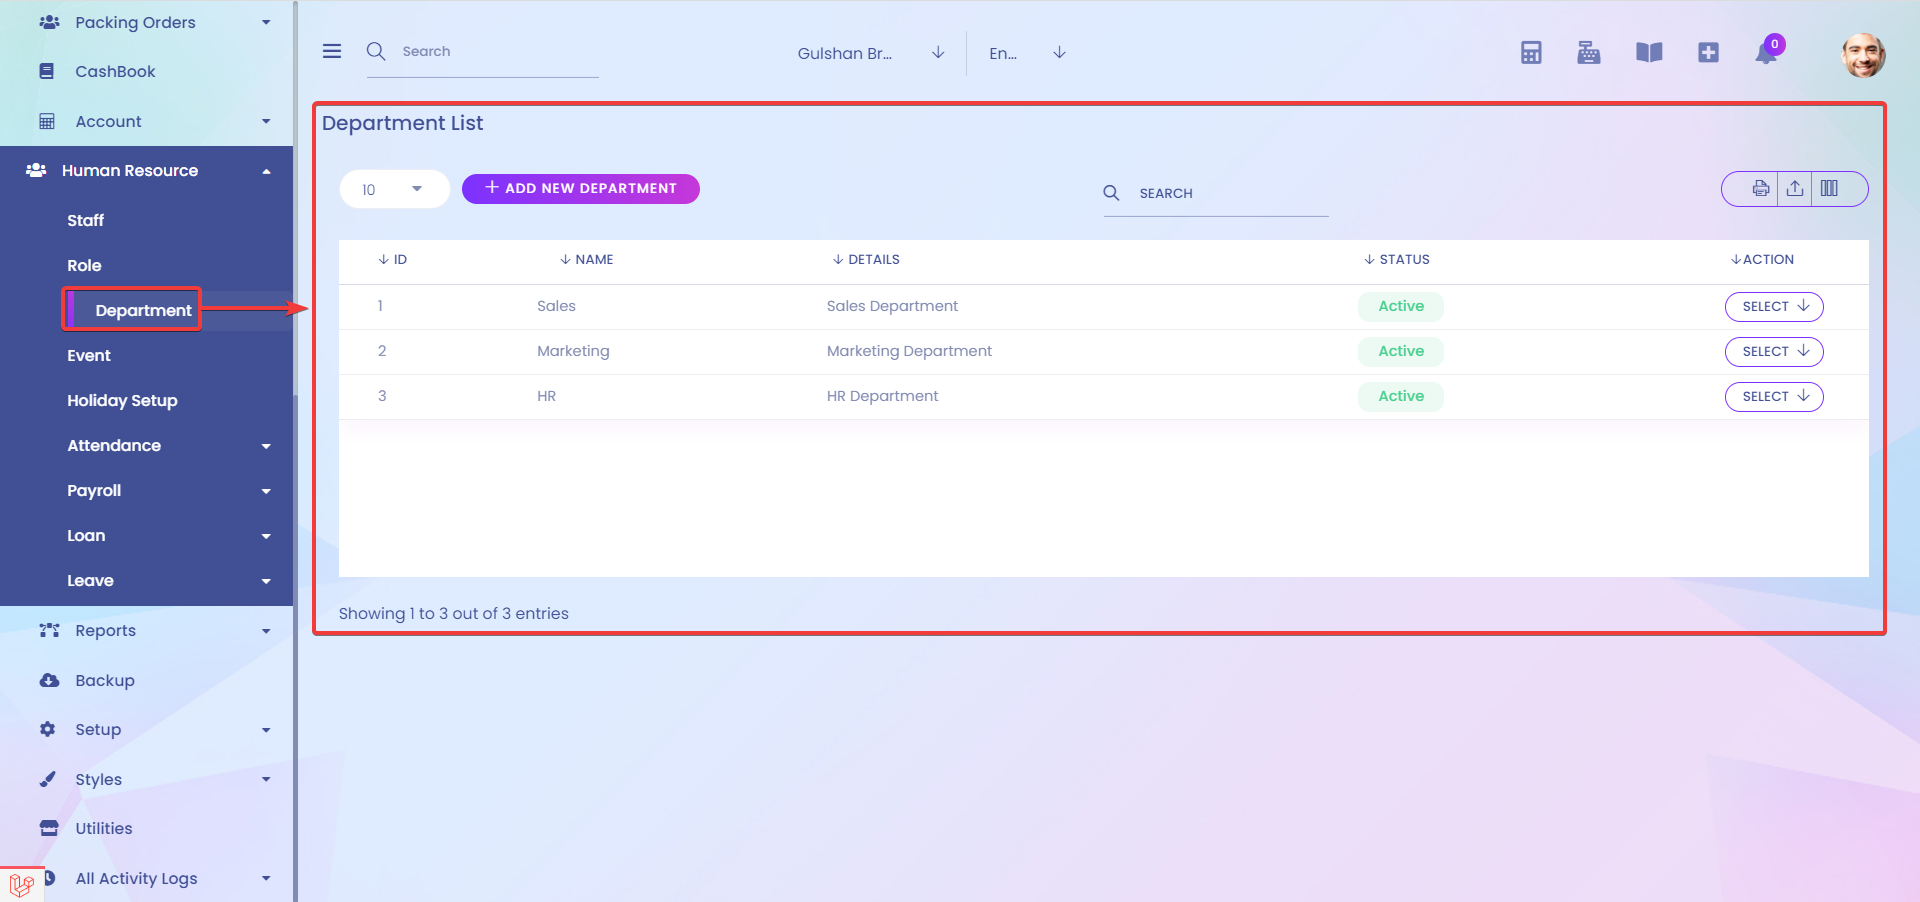Collapse the Human Resource menu
The image size is (1920, 902).
click(266, 171)
